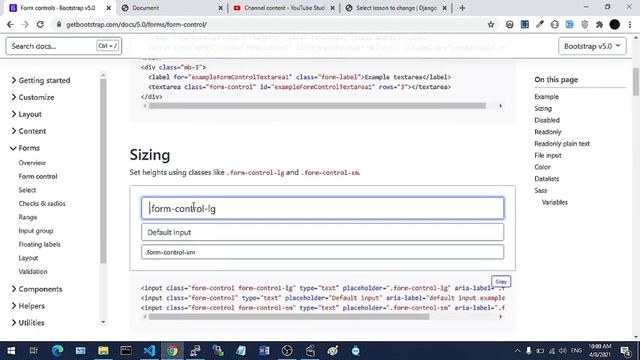The image size is (640, 360).
Task: Open the Chrome extensions puzzle icon
Action: tap(599, 24)
